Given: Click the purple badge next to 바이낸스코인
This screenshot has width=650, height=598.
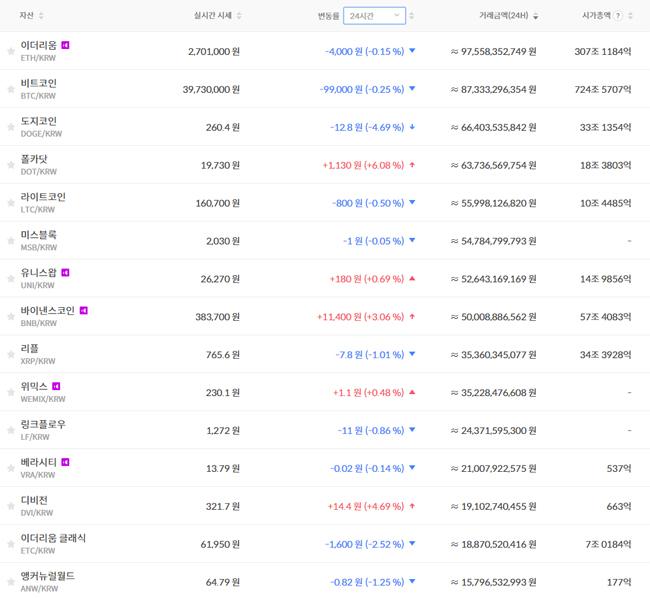Looking at the screenshot, I should [84, 310].
